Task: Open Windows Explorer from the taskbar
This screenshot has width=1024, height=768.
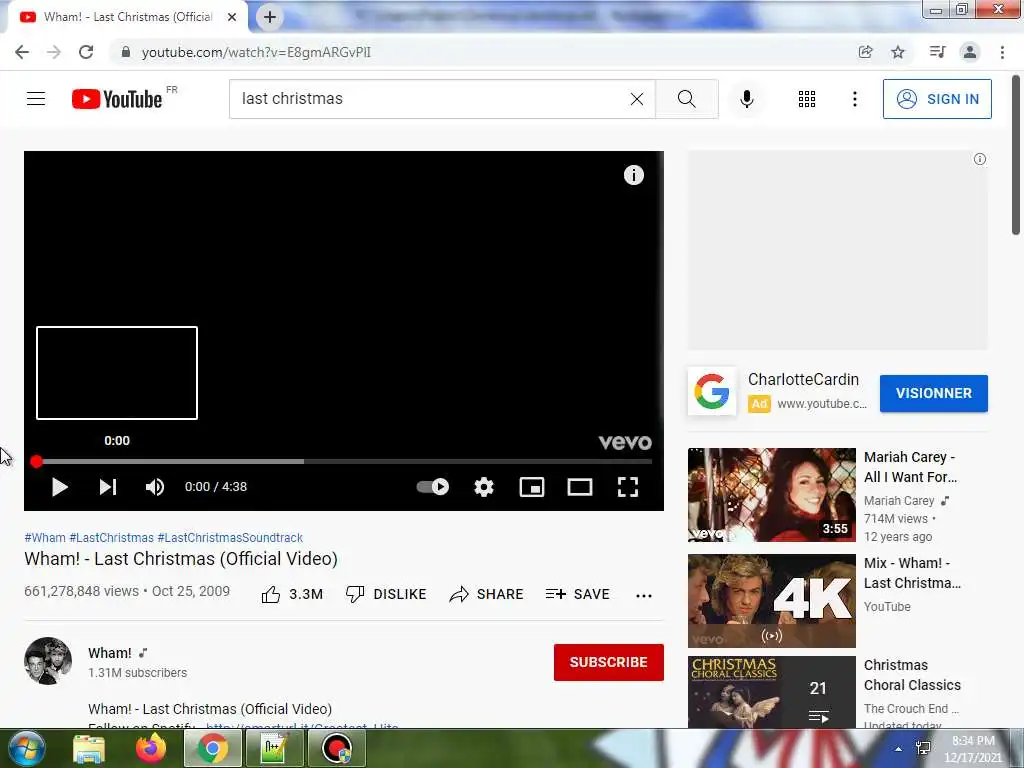Action: click(x=89, y=748)
